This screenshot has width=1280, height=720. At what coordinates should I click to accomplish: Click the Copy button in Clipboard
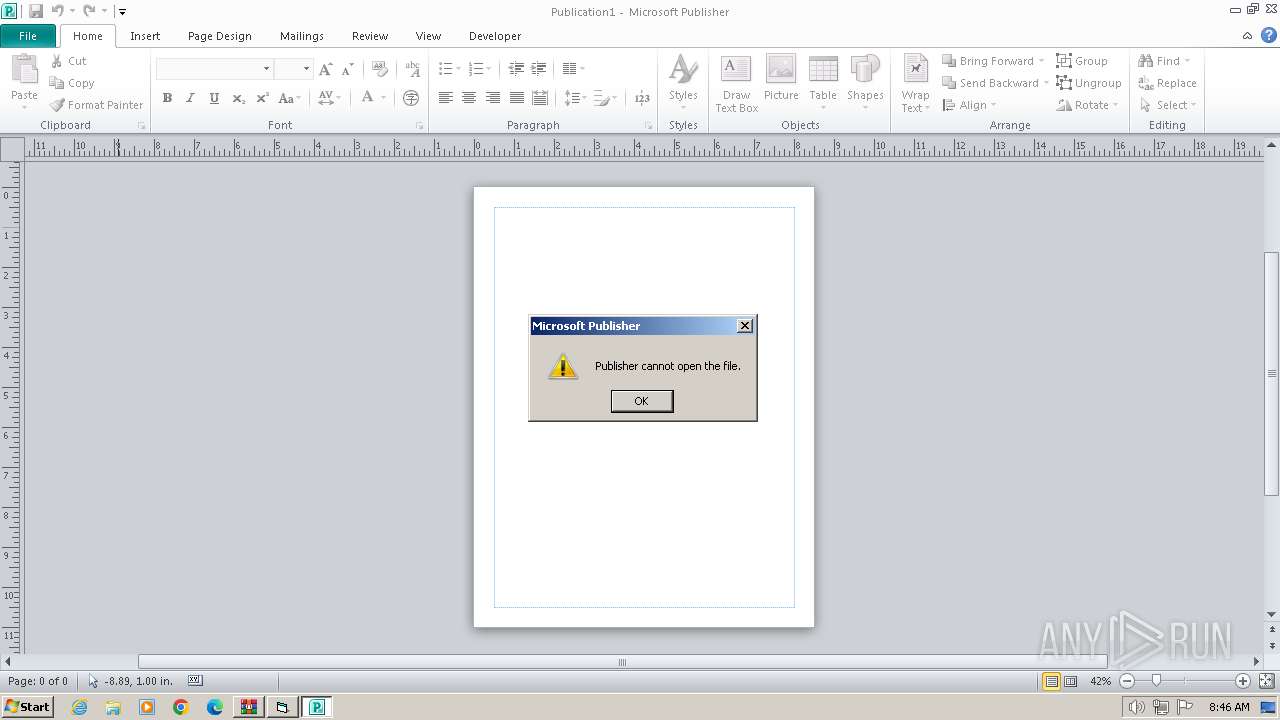72,83
